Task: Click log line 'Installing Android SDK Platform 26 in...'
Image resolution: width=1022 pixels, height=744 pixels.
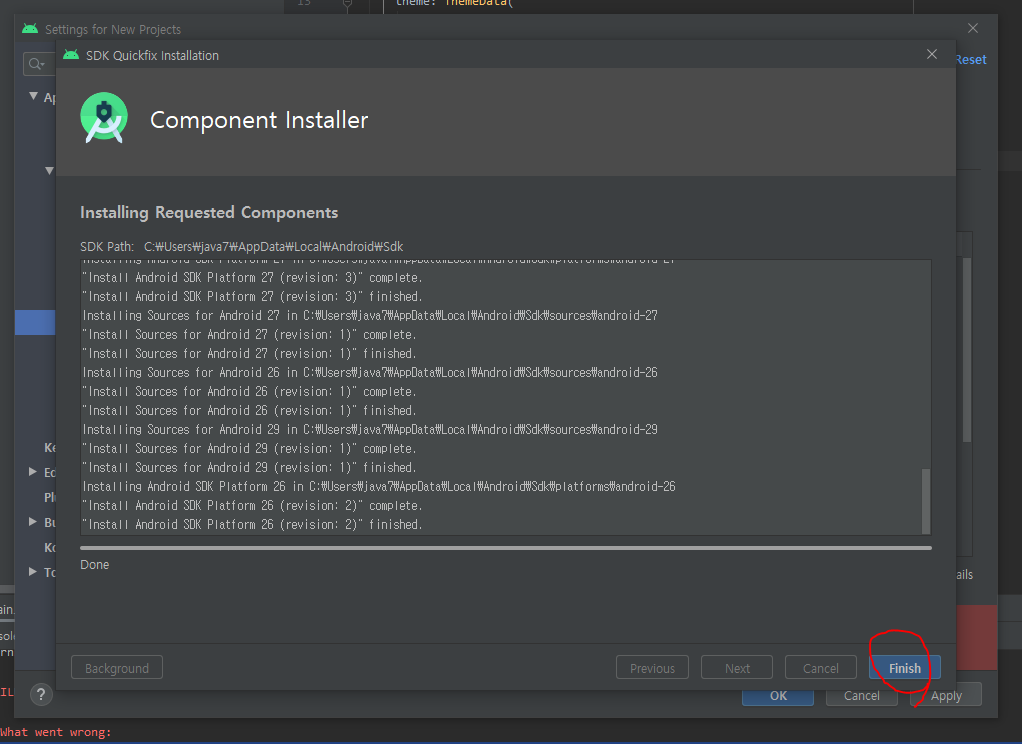Action: [379, 486]
